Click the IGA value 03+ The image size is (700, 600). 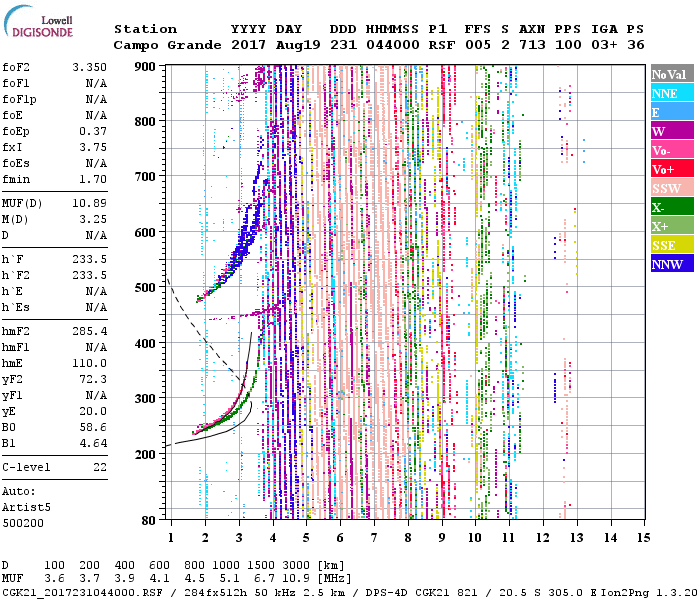click(x=604, y=45)
